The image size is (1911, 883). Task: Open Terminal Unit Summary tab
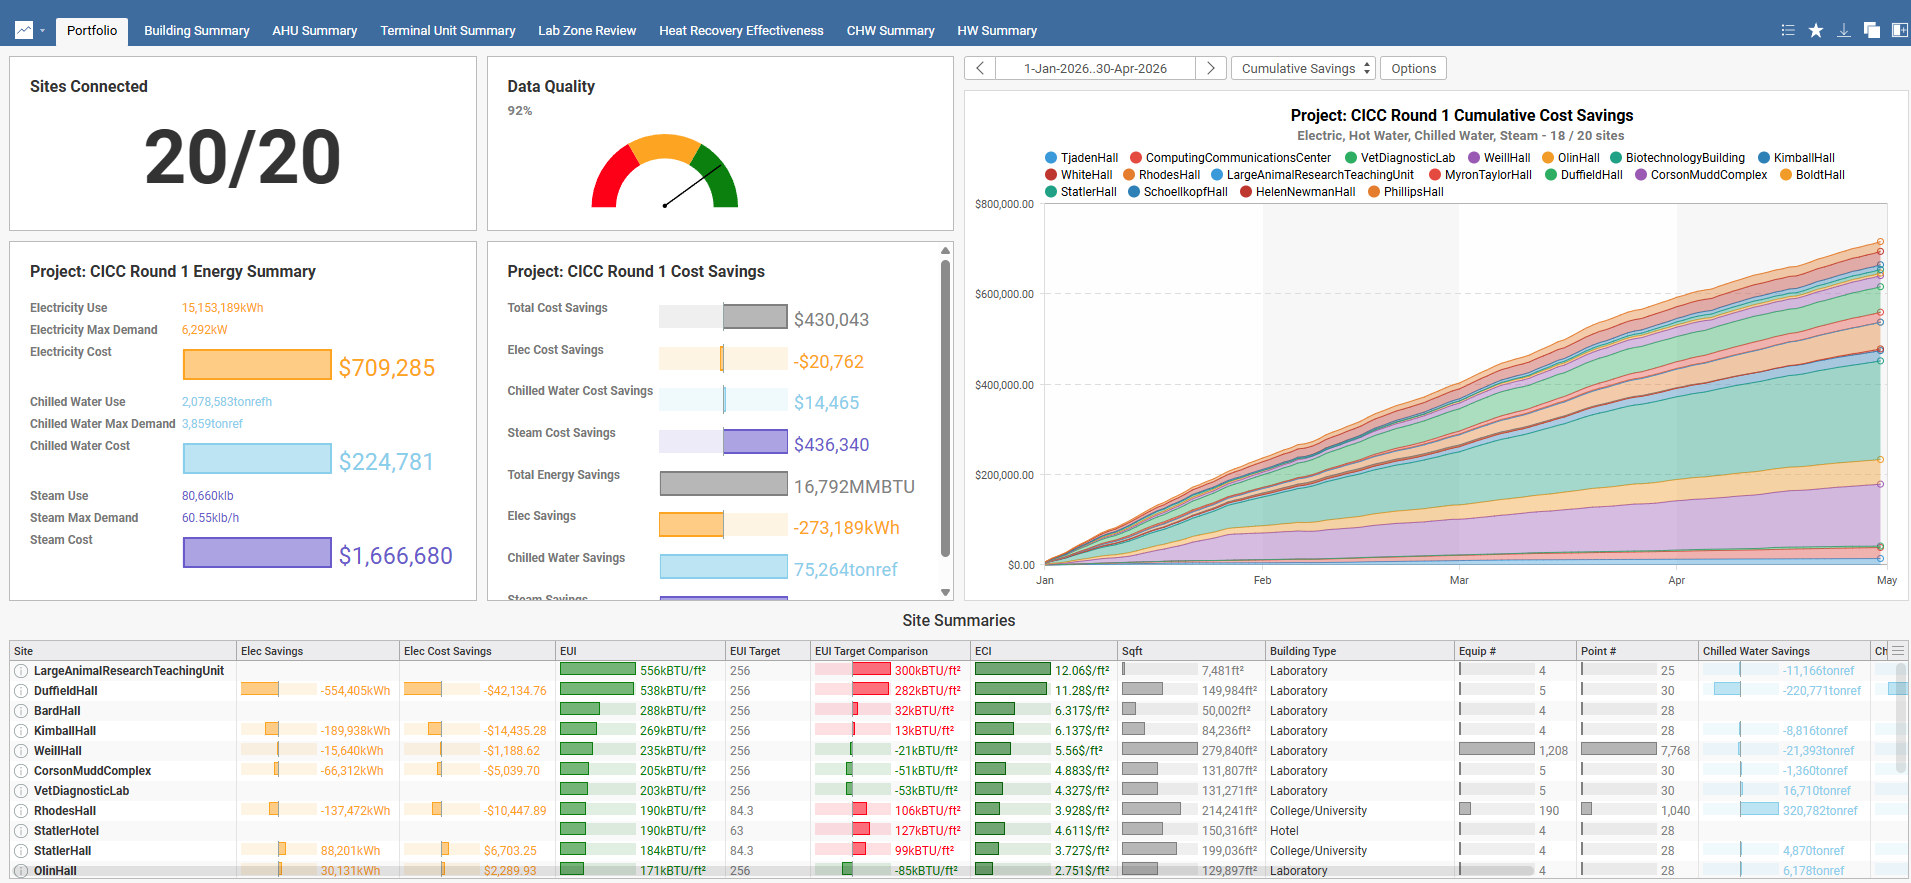click(x=448, y=31)
